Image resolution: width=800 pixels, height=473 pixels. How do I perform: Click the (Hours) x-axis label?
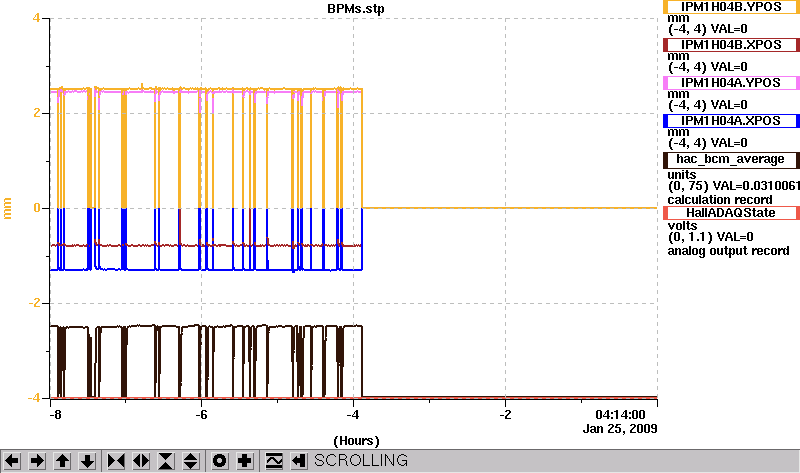pos(356,441)
